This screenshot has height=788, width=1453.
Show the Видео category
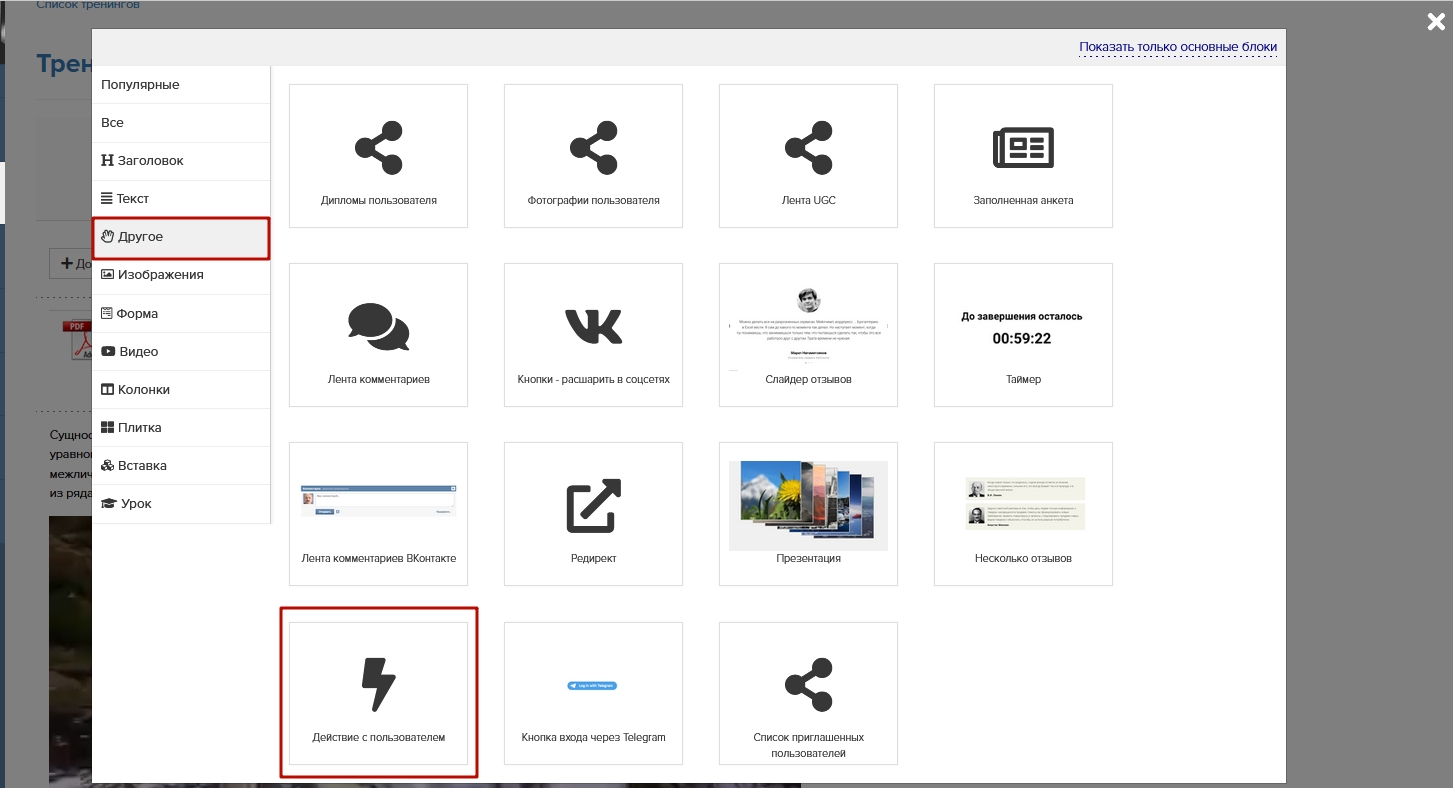tap(181, 351)
